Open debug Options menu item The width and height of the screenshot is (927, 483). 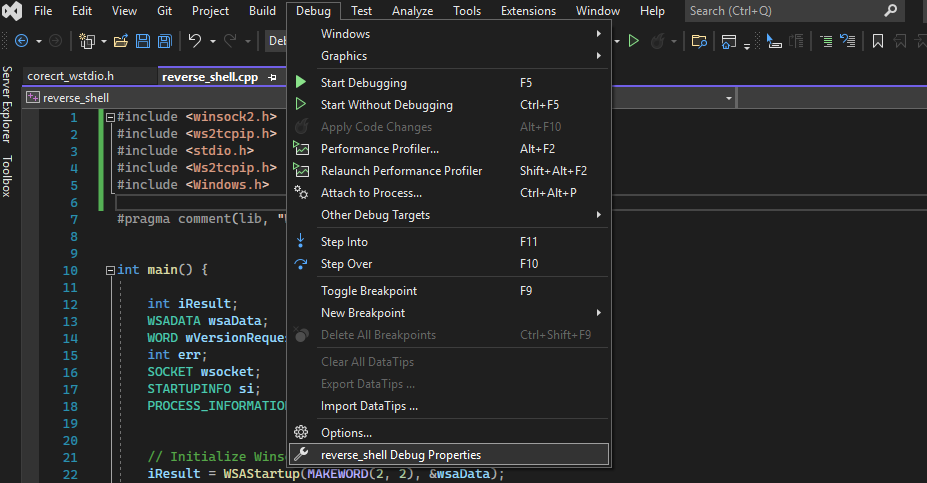[449, 433]
